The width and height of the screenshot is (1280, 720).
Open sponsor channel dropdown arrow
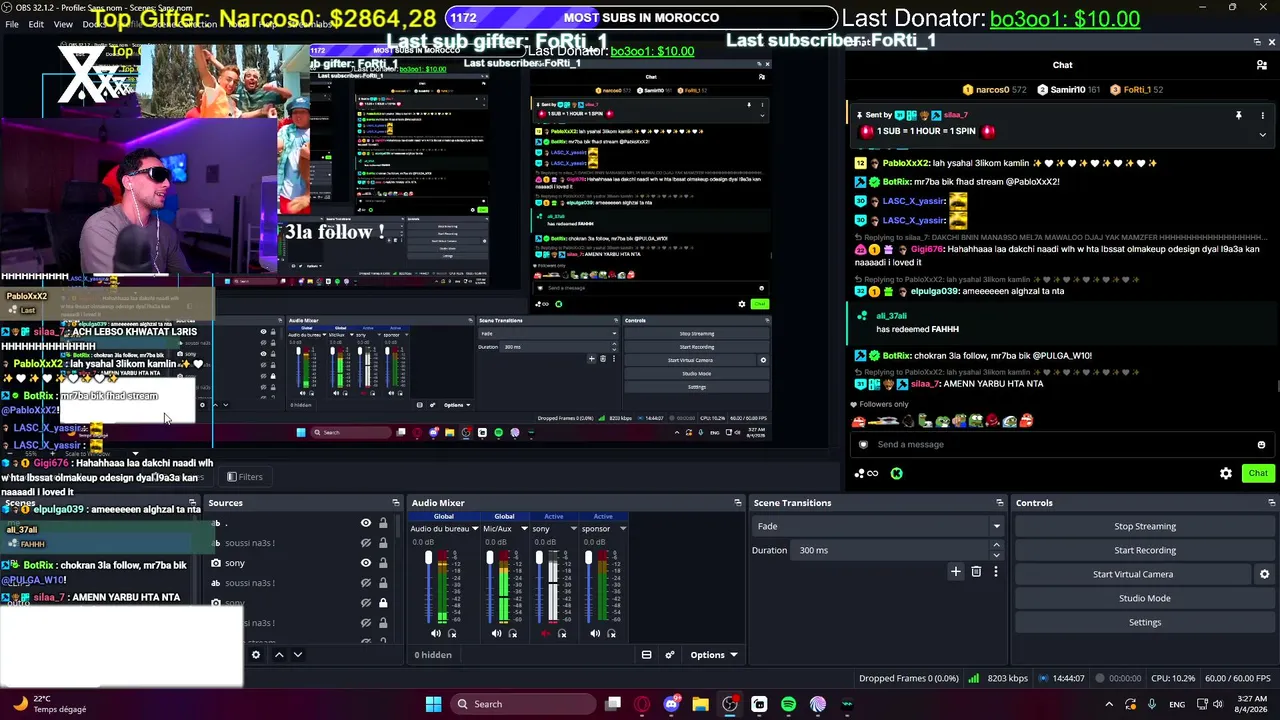[x=622, y=529]
